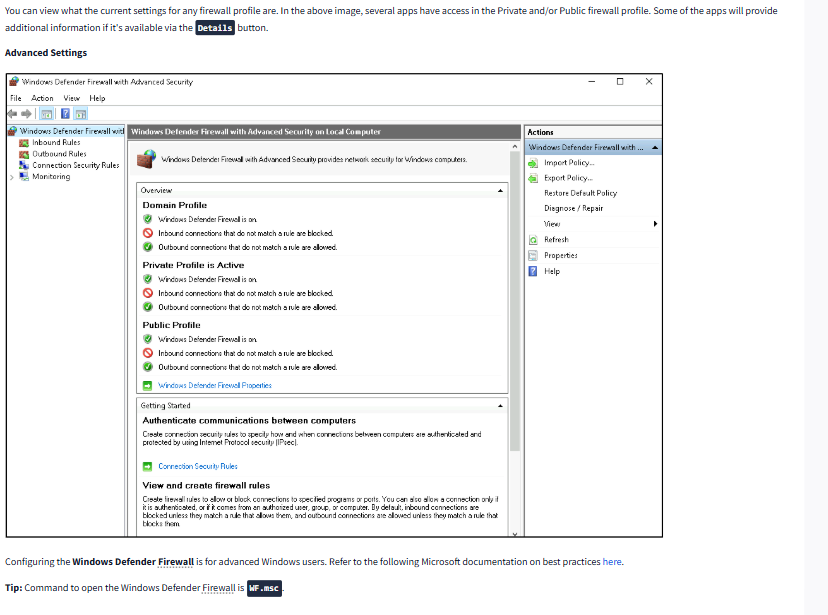Image resolution: width=828 pixels, height=615 pixels.
Task: Click the Properties icon in Actions pane
Action: [533, 255]
